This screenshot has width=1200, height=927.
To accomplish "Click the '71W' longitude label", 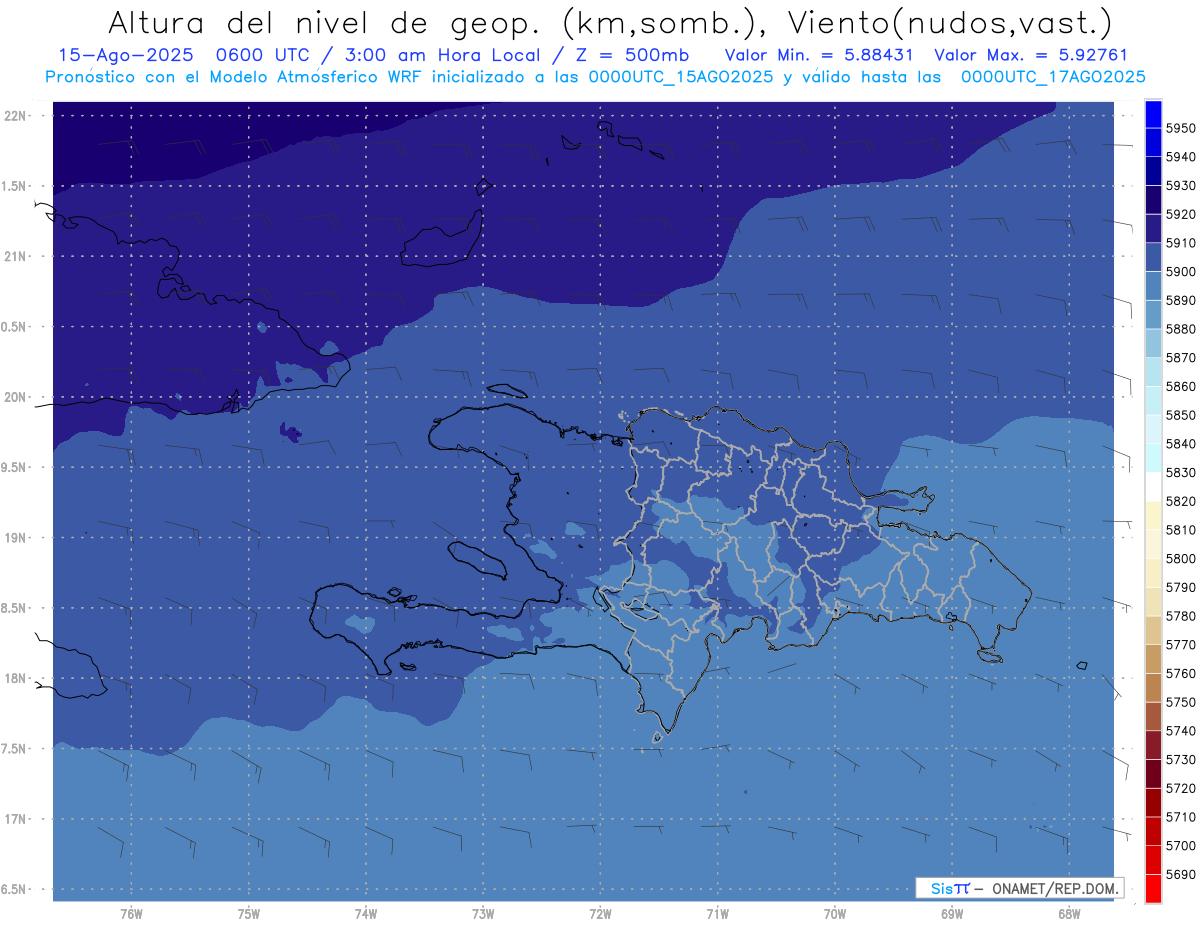I will point(717,914).
